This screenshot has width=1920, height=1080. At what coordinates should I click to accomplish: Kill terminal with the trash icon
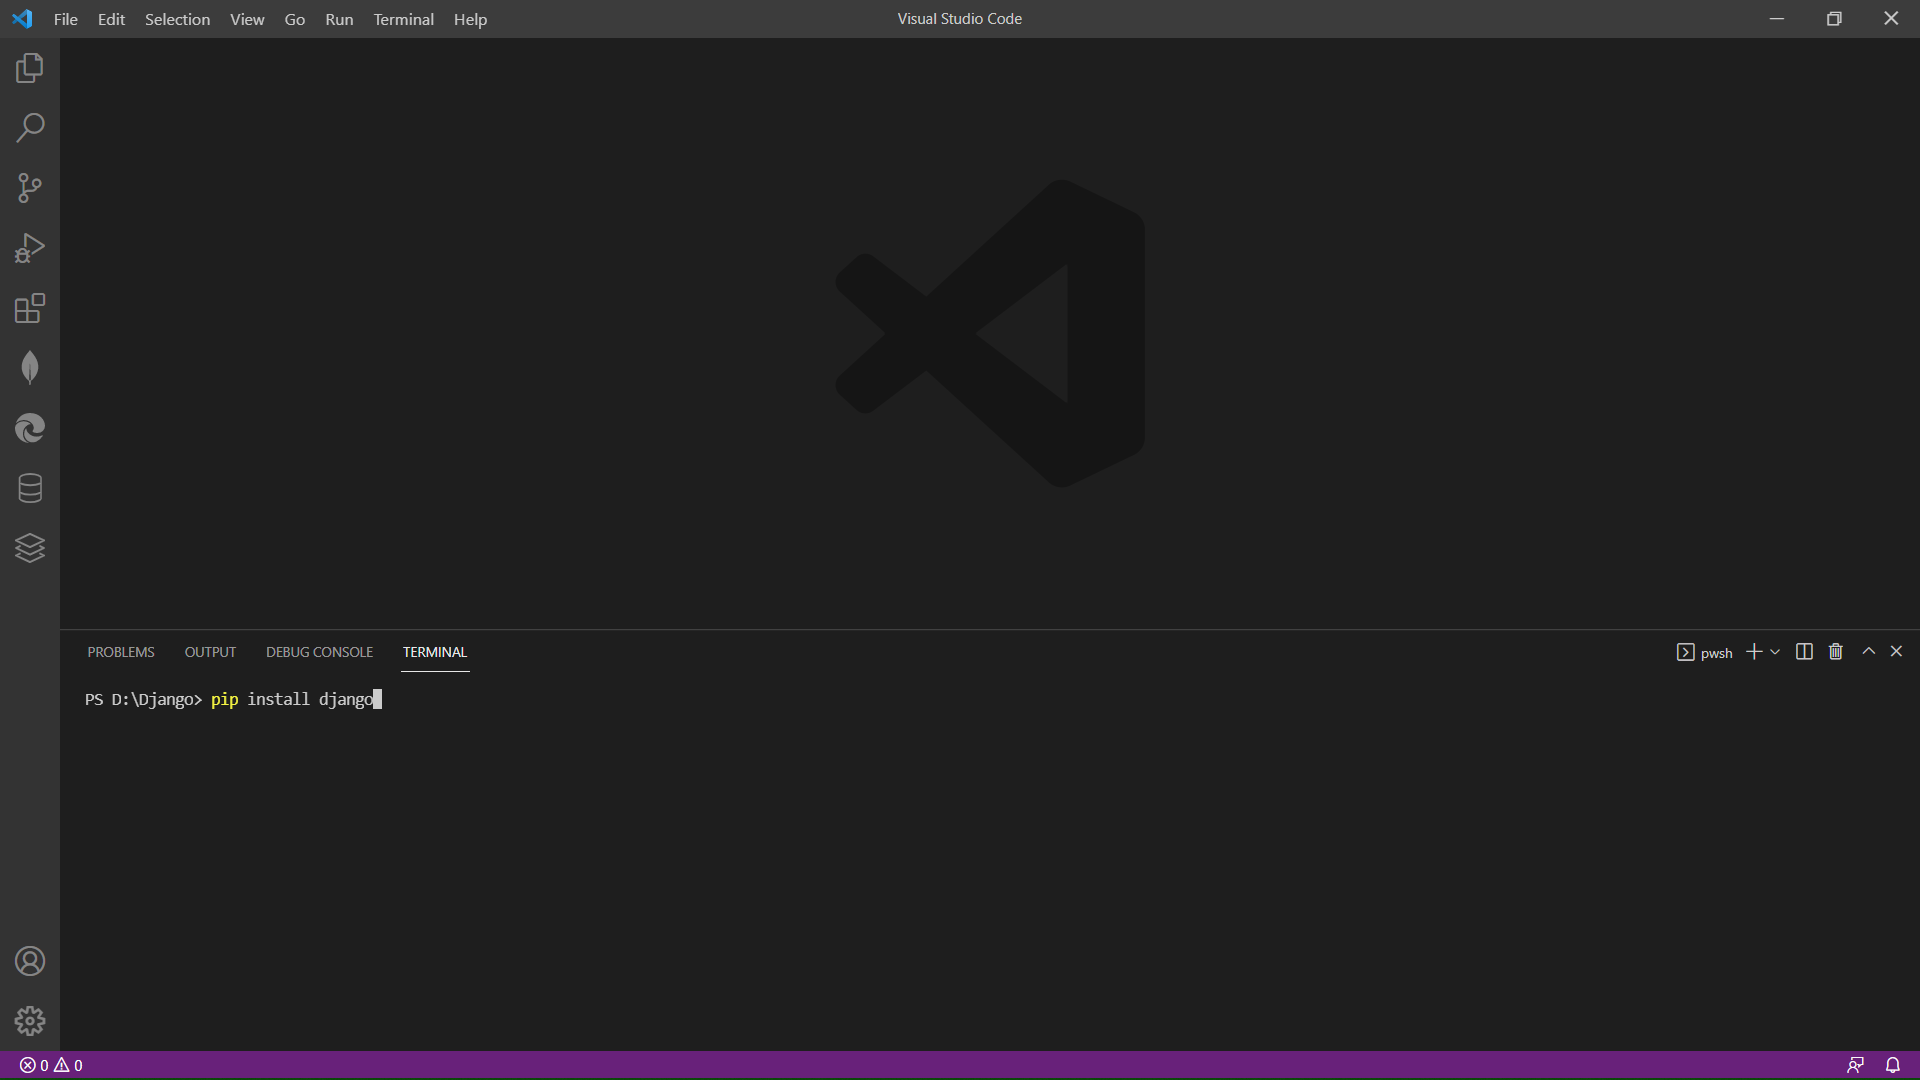(x=1836, y=652)
